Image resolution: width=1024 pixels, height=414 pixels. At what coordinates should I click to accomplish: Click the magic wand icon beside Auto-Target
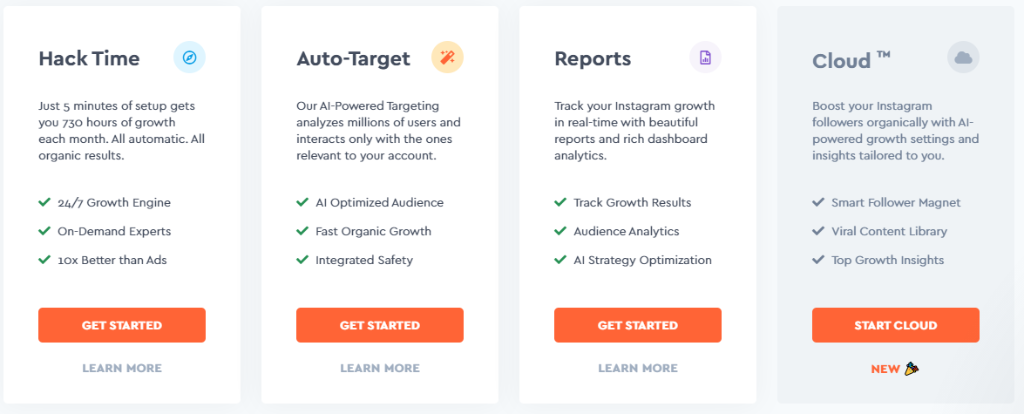pos(447,57)
